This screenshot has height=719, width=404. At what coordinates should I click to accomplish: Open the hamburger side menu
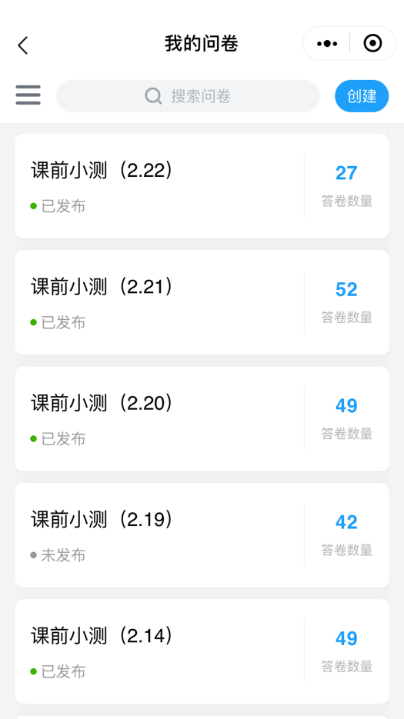coord(28,95)
